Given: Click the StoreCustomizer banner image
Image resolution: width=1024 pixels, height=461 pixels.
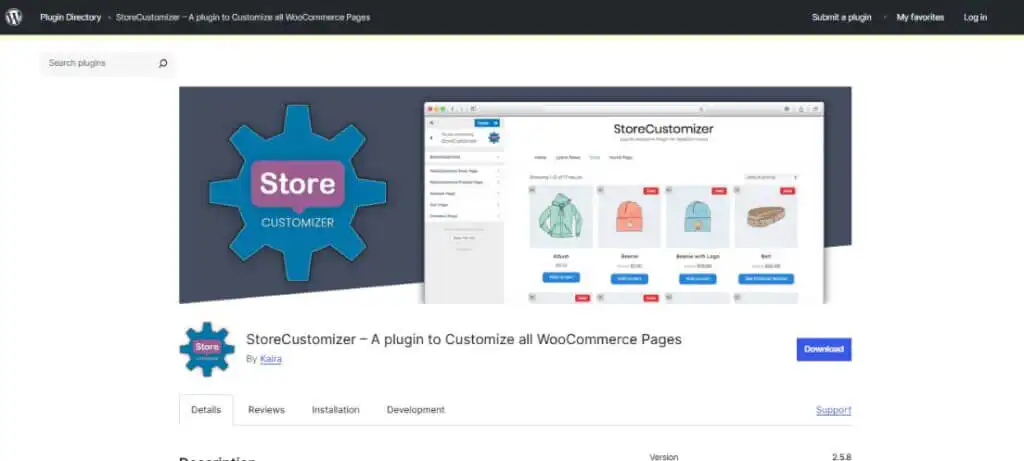Looking at the screenshot, I should (515, 195).
